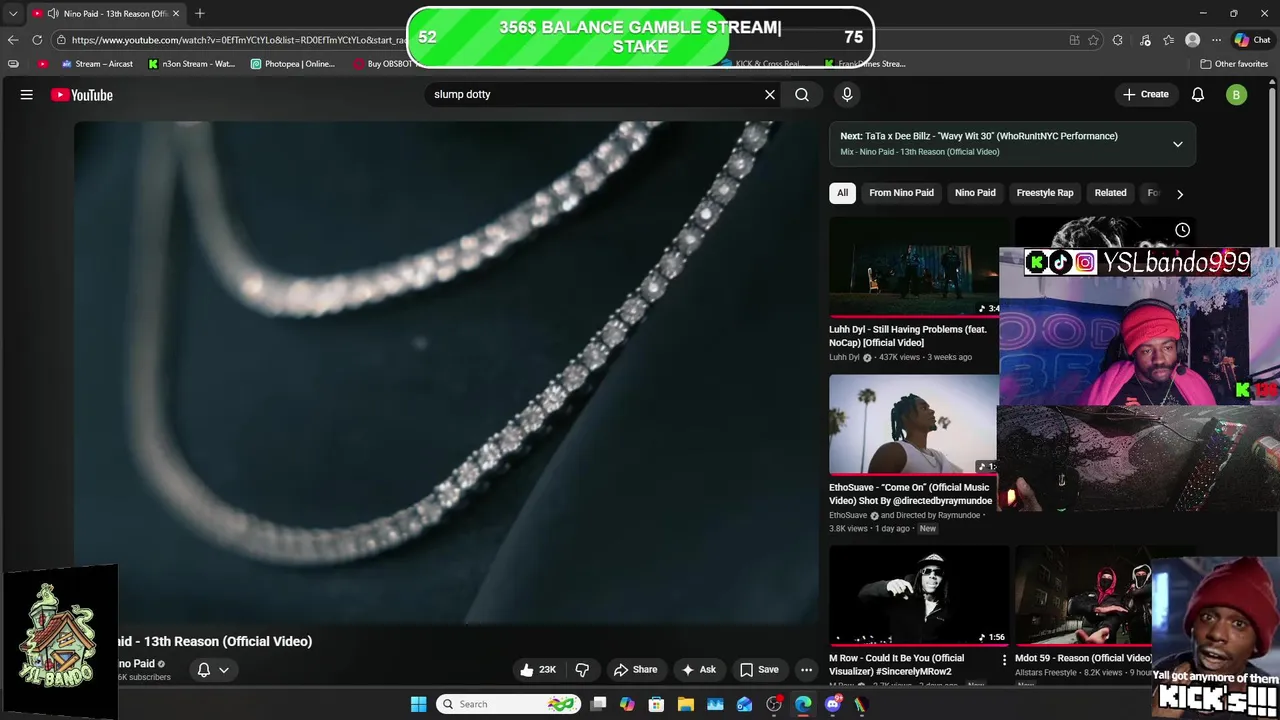Screen dimensions: 1280x720
Task: Click the 'Luhh Dyl' channel name
Action: [x=844, y=357]
